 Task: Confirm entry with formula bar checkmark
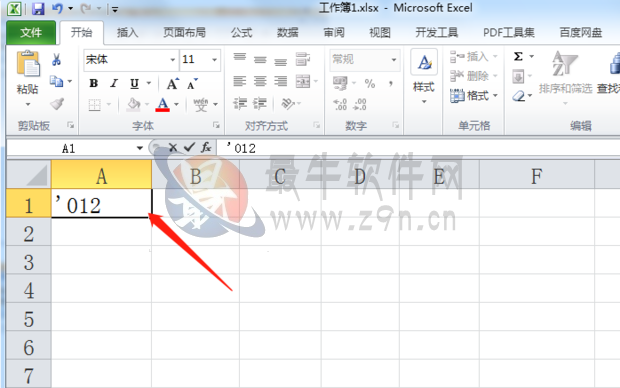[189, 148]
